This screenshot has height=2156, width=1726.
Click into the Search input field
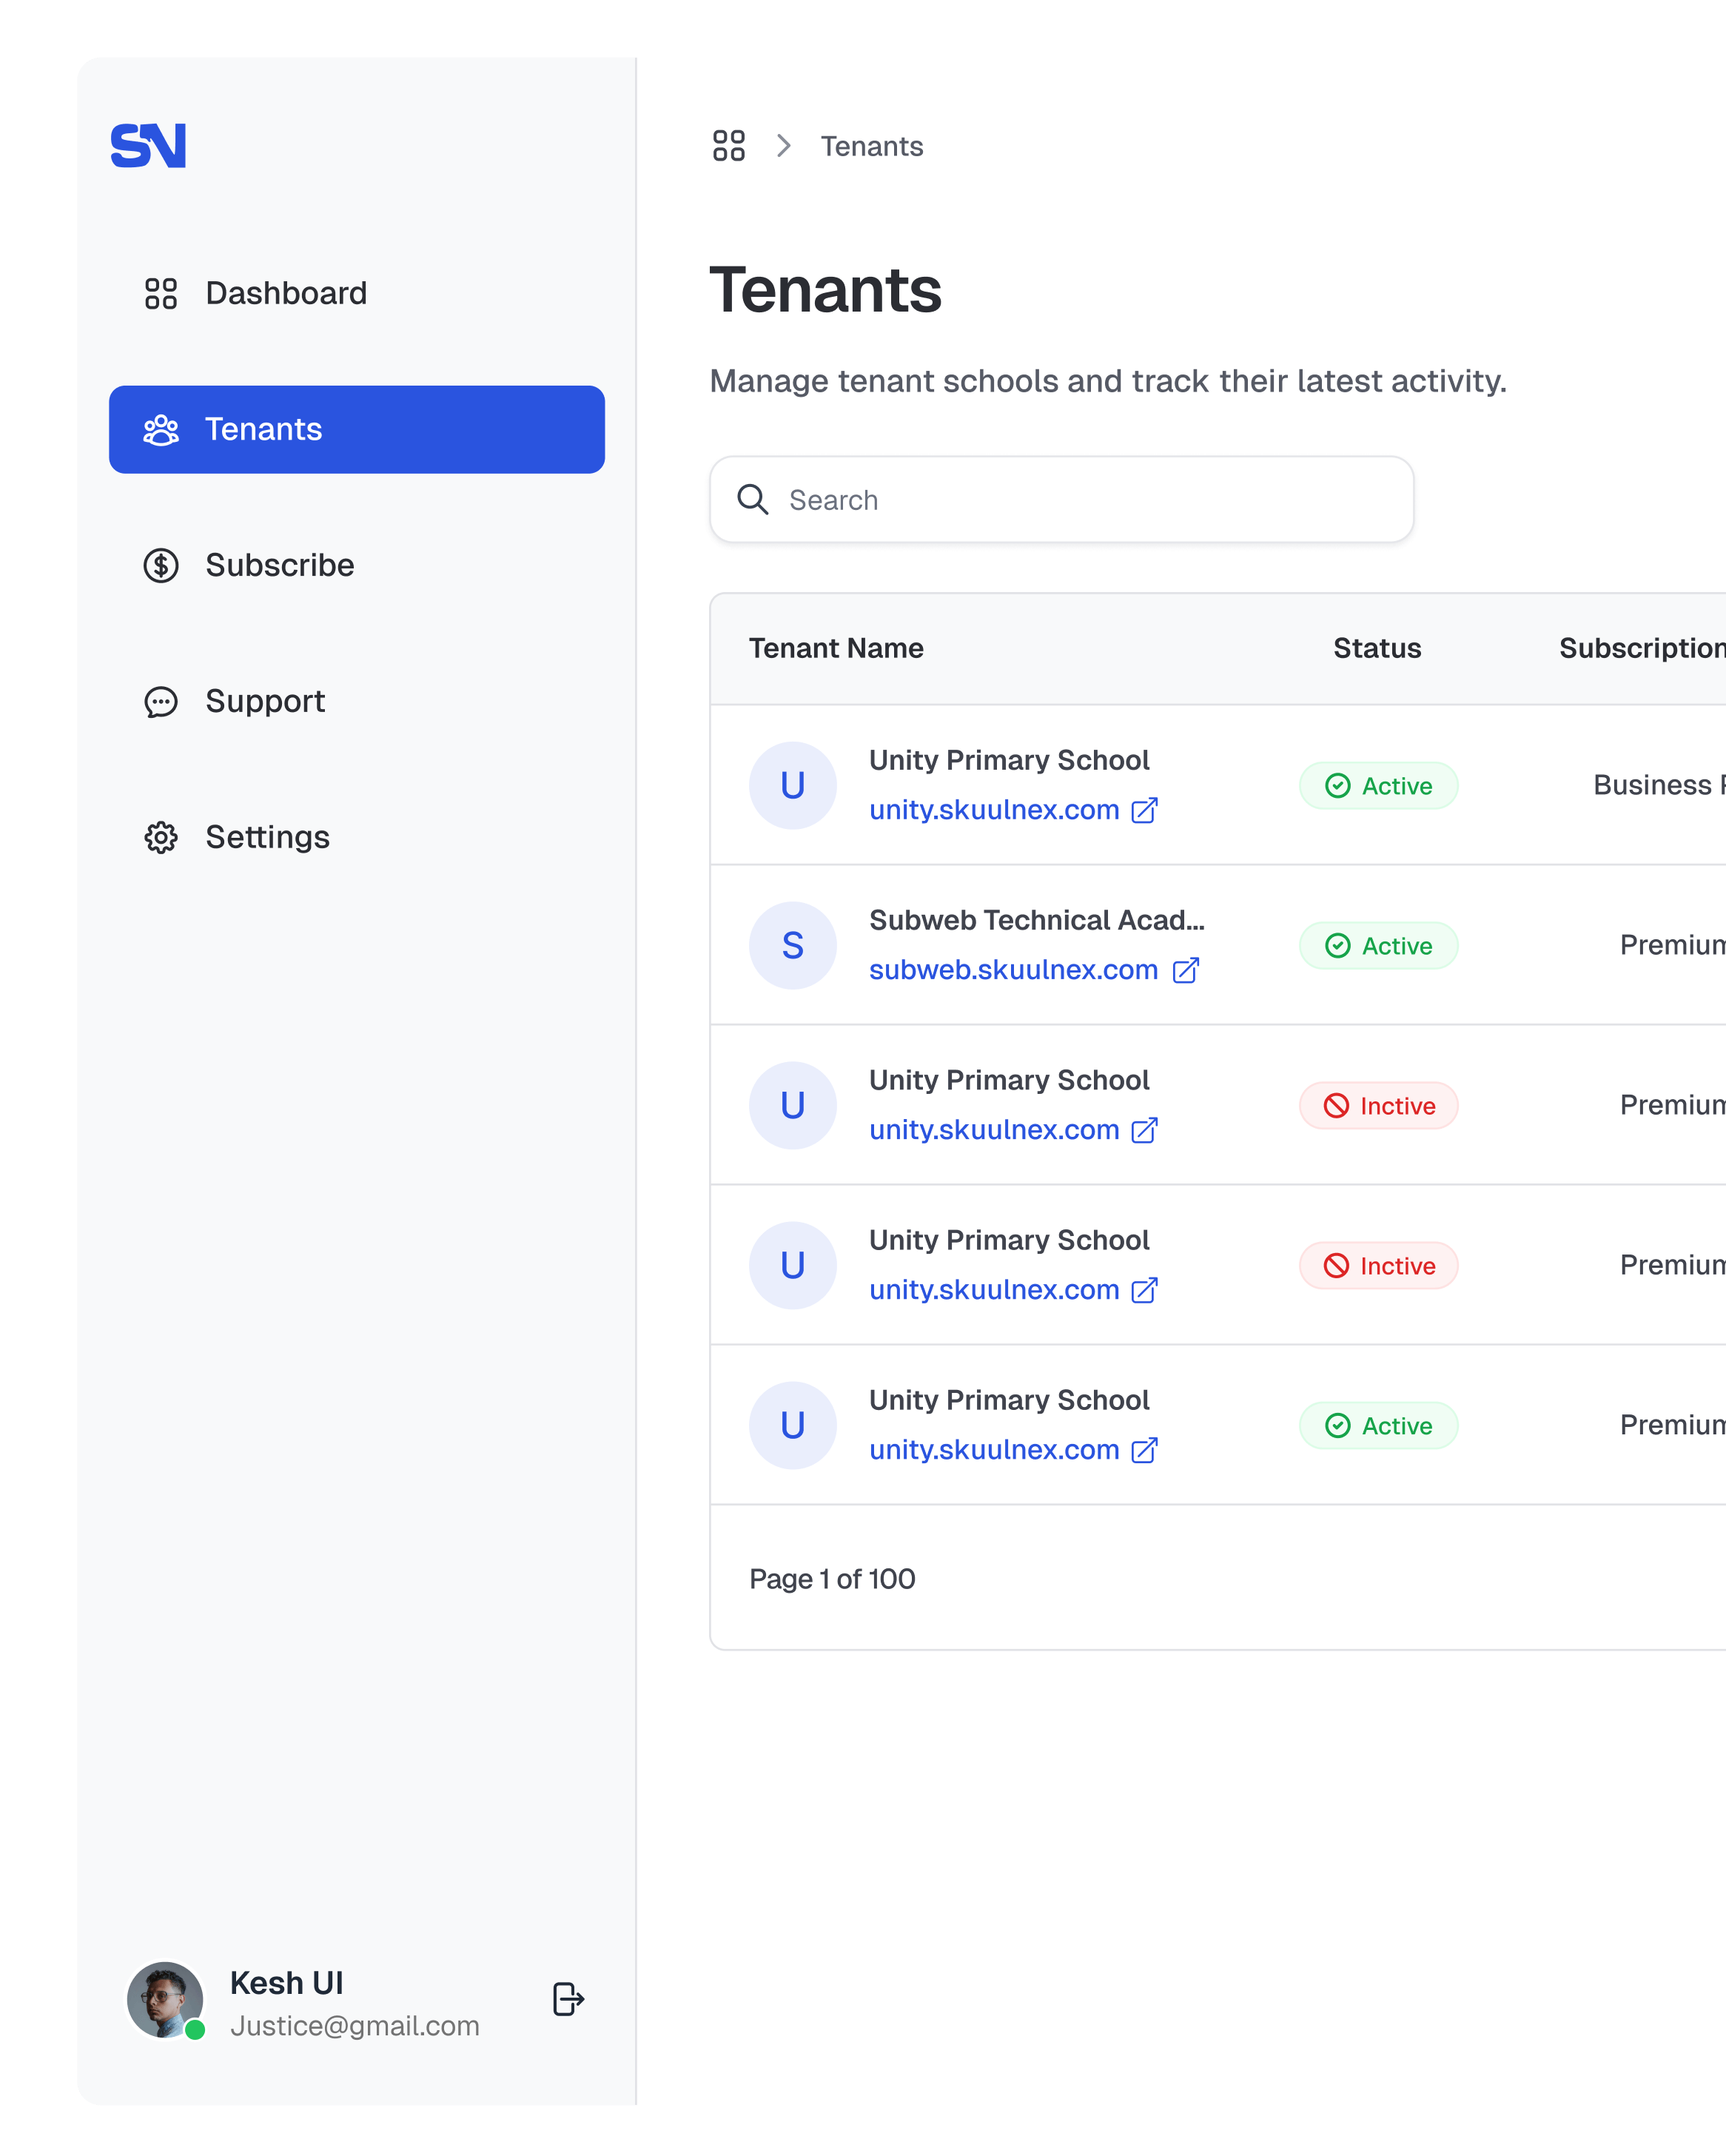pyautogui.click(x=1080, y=500)
